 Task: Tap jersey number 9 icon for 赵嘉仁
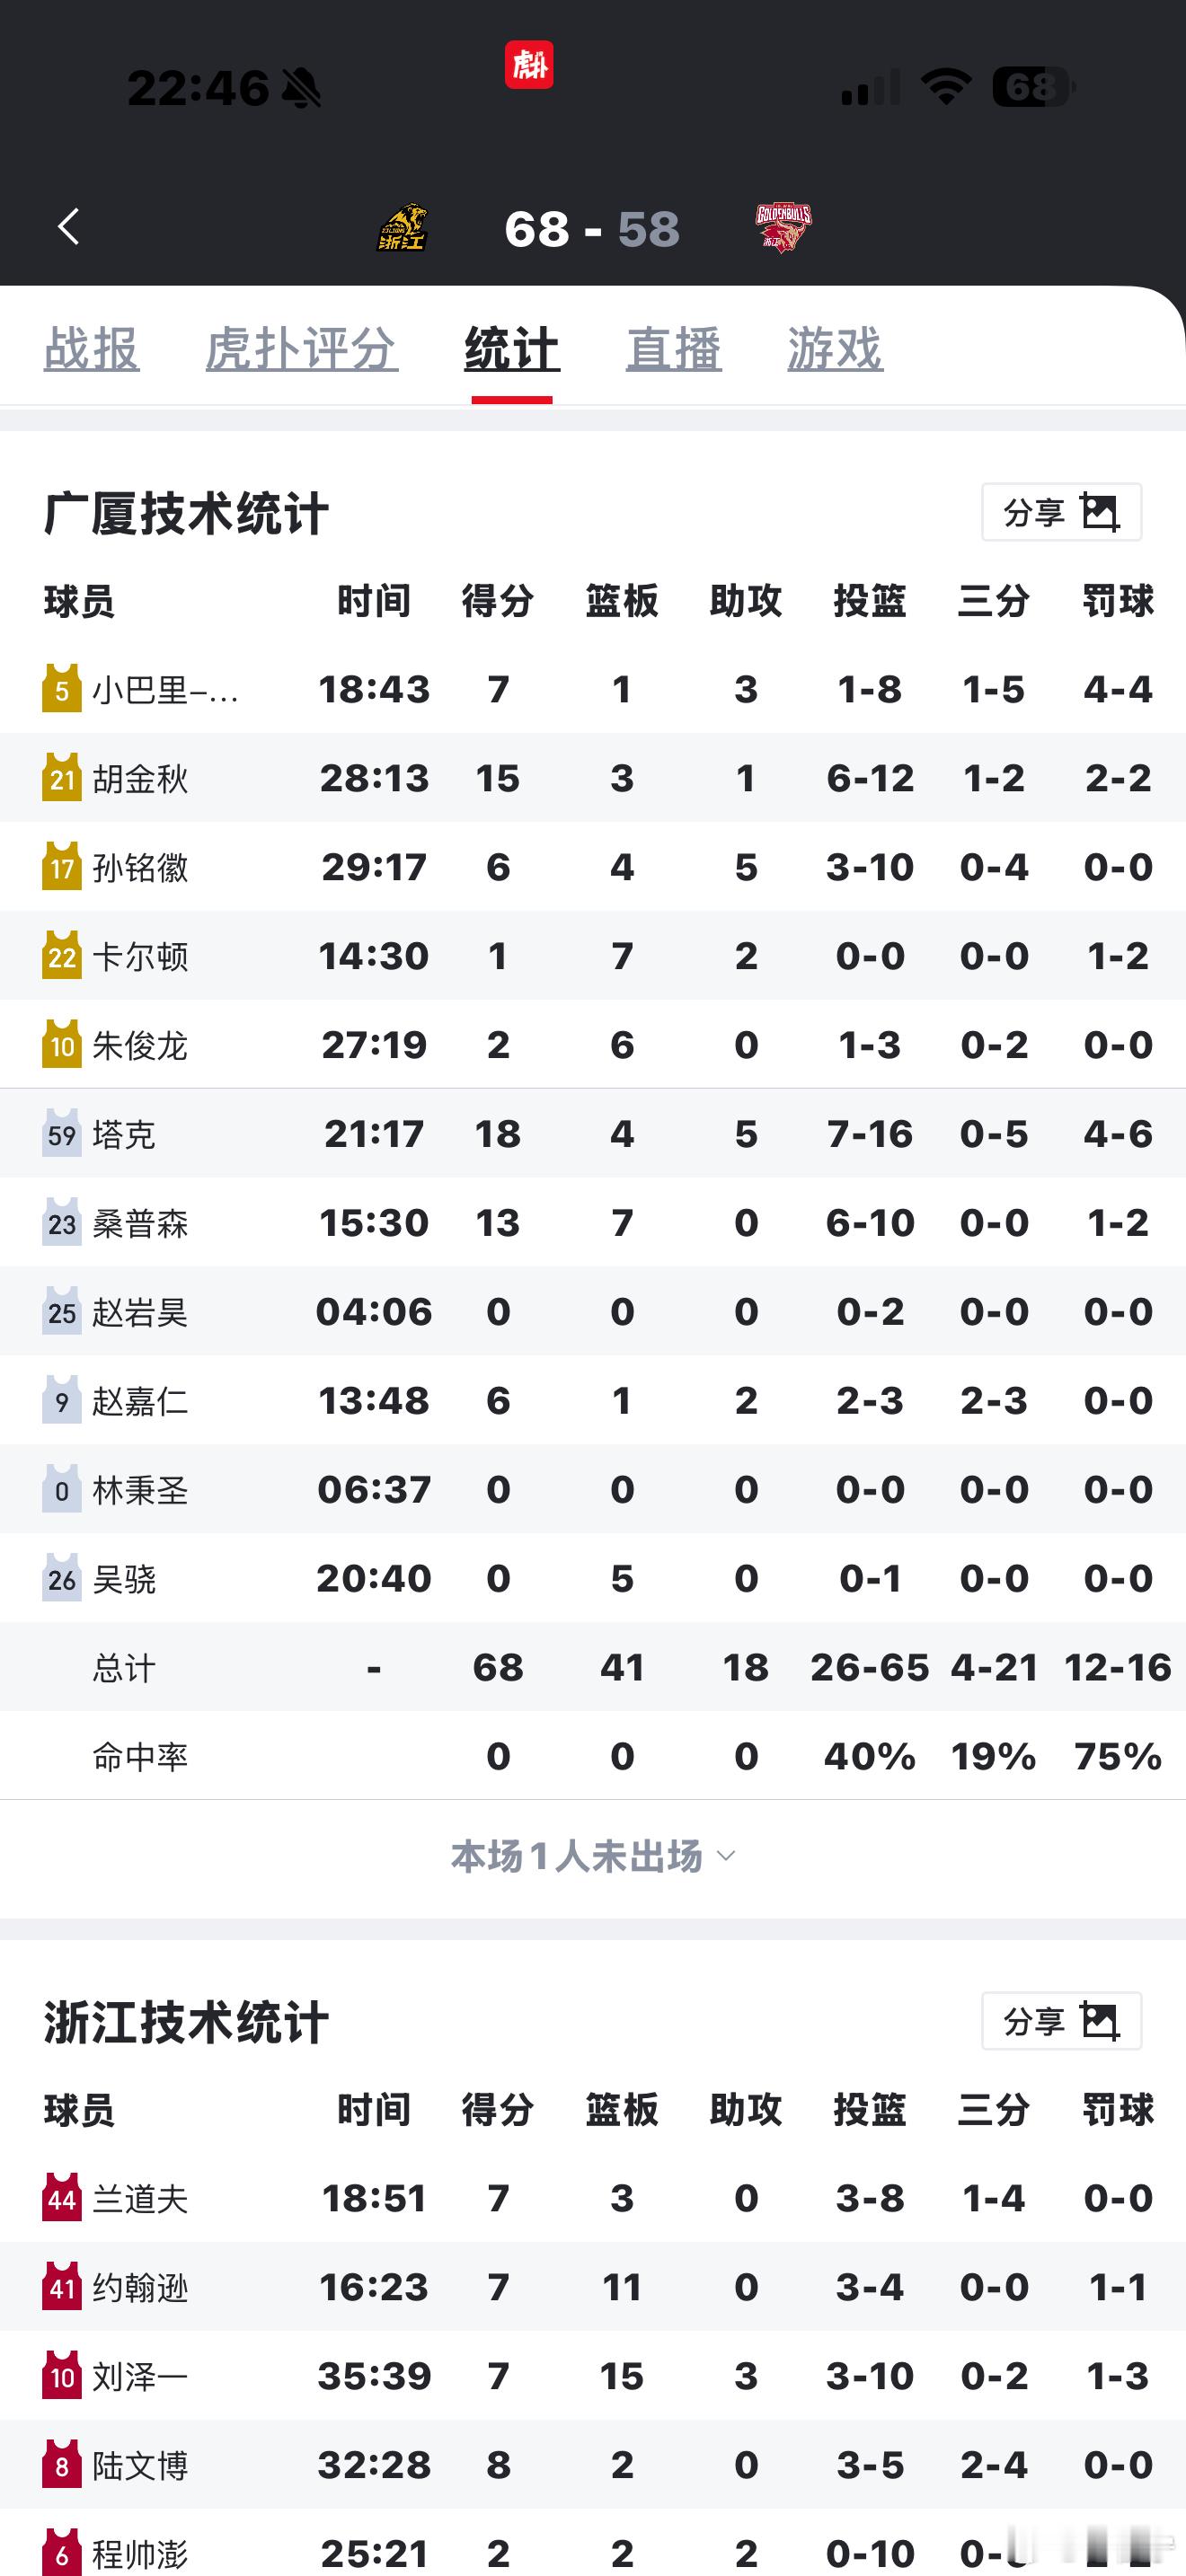click(61, 1401)
